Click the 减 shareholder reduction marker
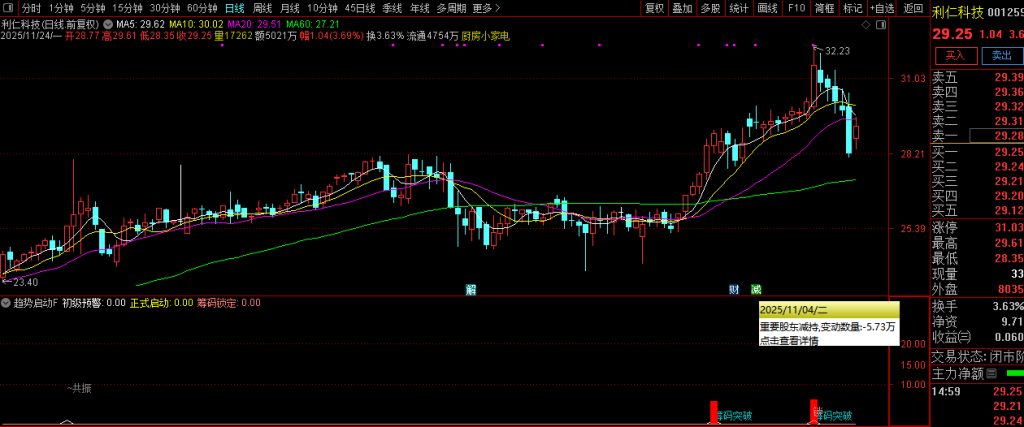The height and width of the screenshot is (427, 1024). (756, 289)
